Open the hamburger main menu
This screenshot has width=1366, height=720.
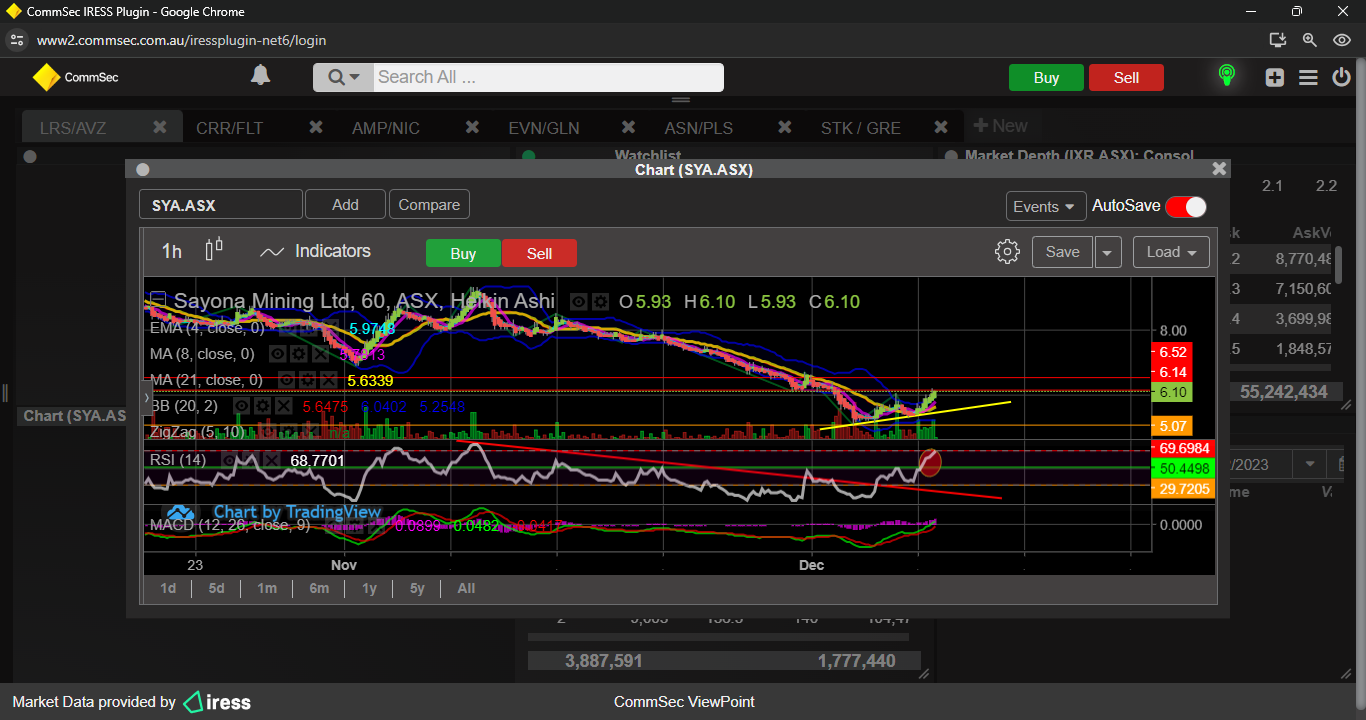(x=1308, y=77)
